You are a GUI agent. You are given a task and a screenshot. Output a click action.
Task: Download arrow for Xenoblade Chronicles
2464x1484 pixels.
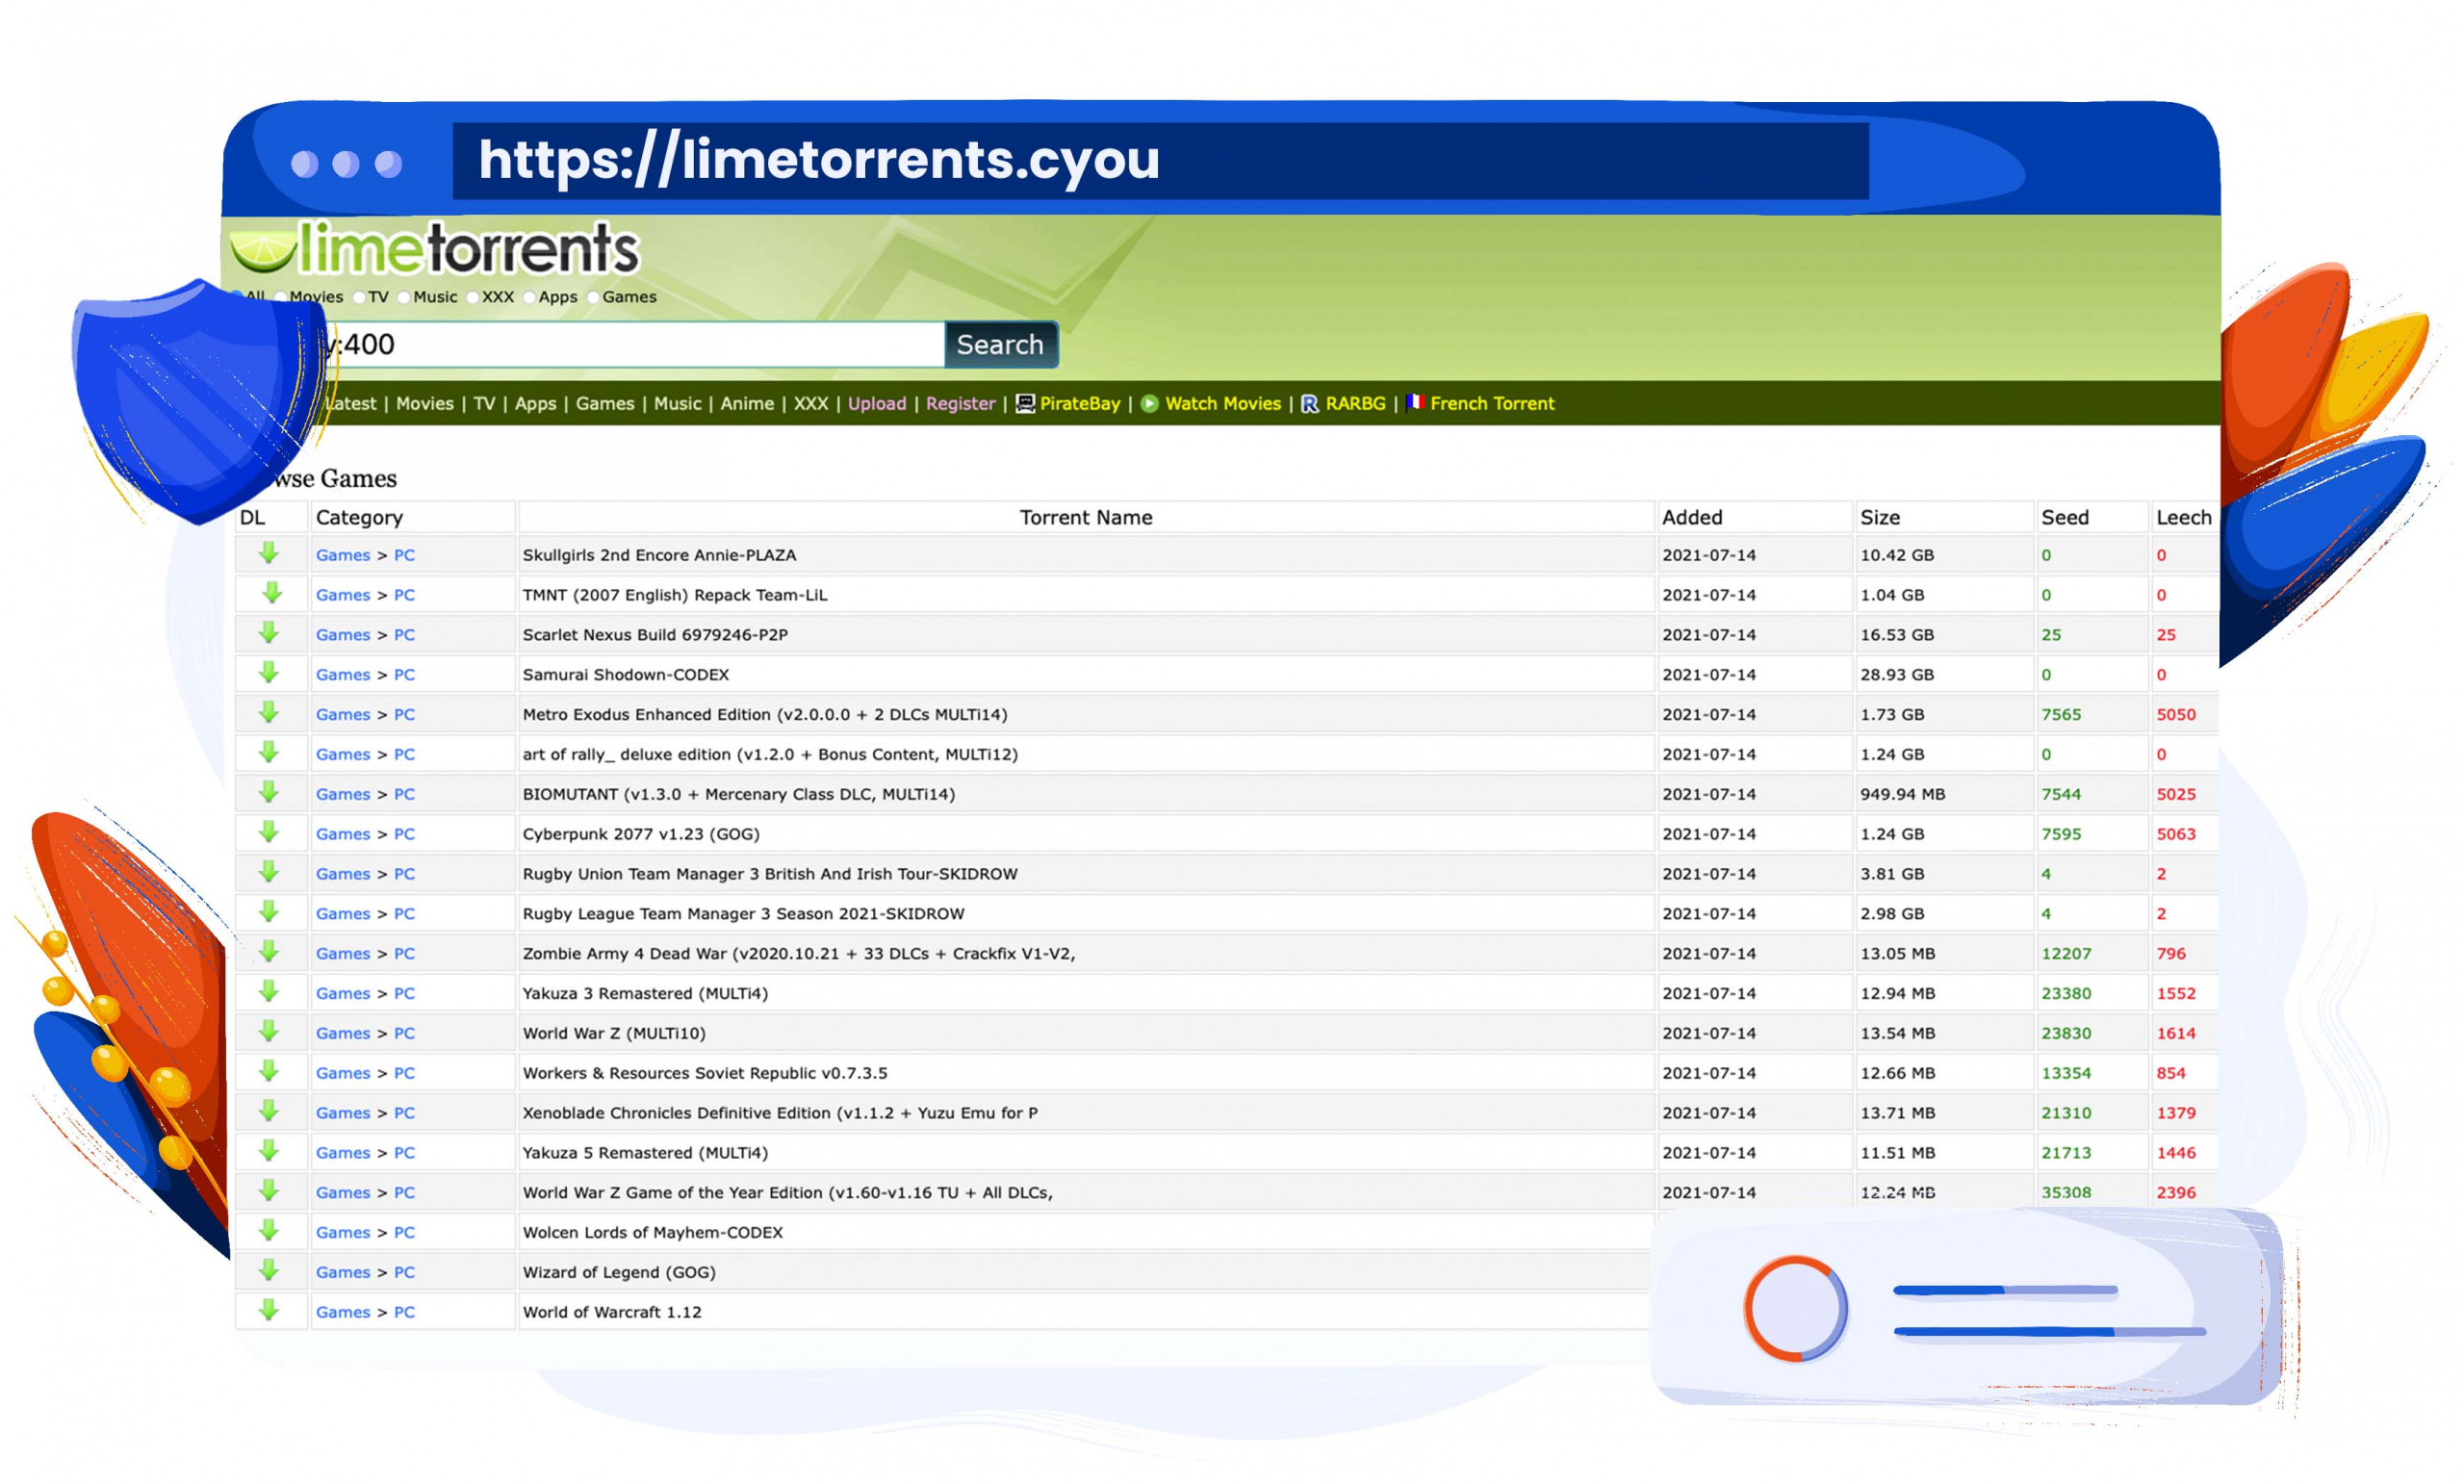click(268, 1111)
